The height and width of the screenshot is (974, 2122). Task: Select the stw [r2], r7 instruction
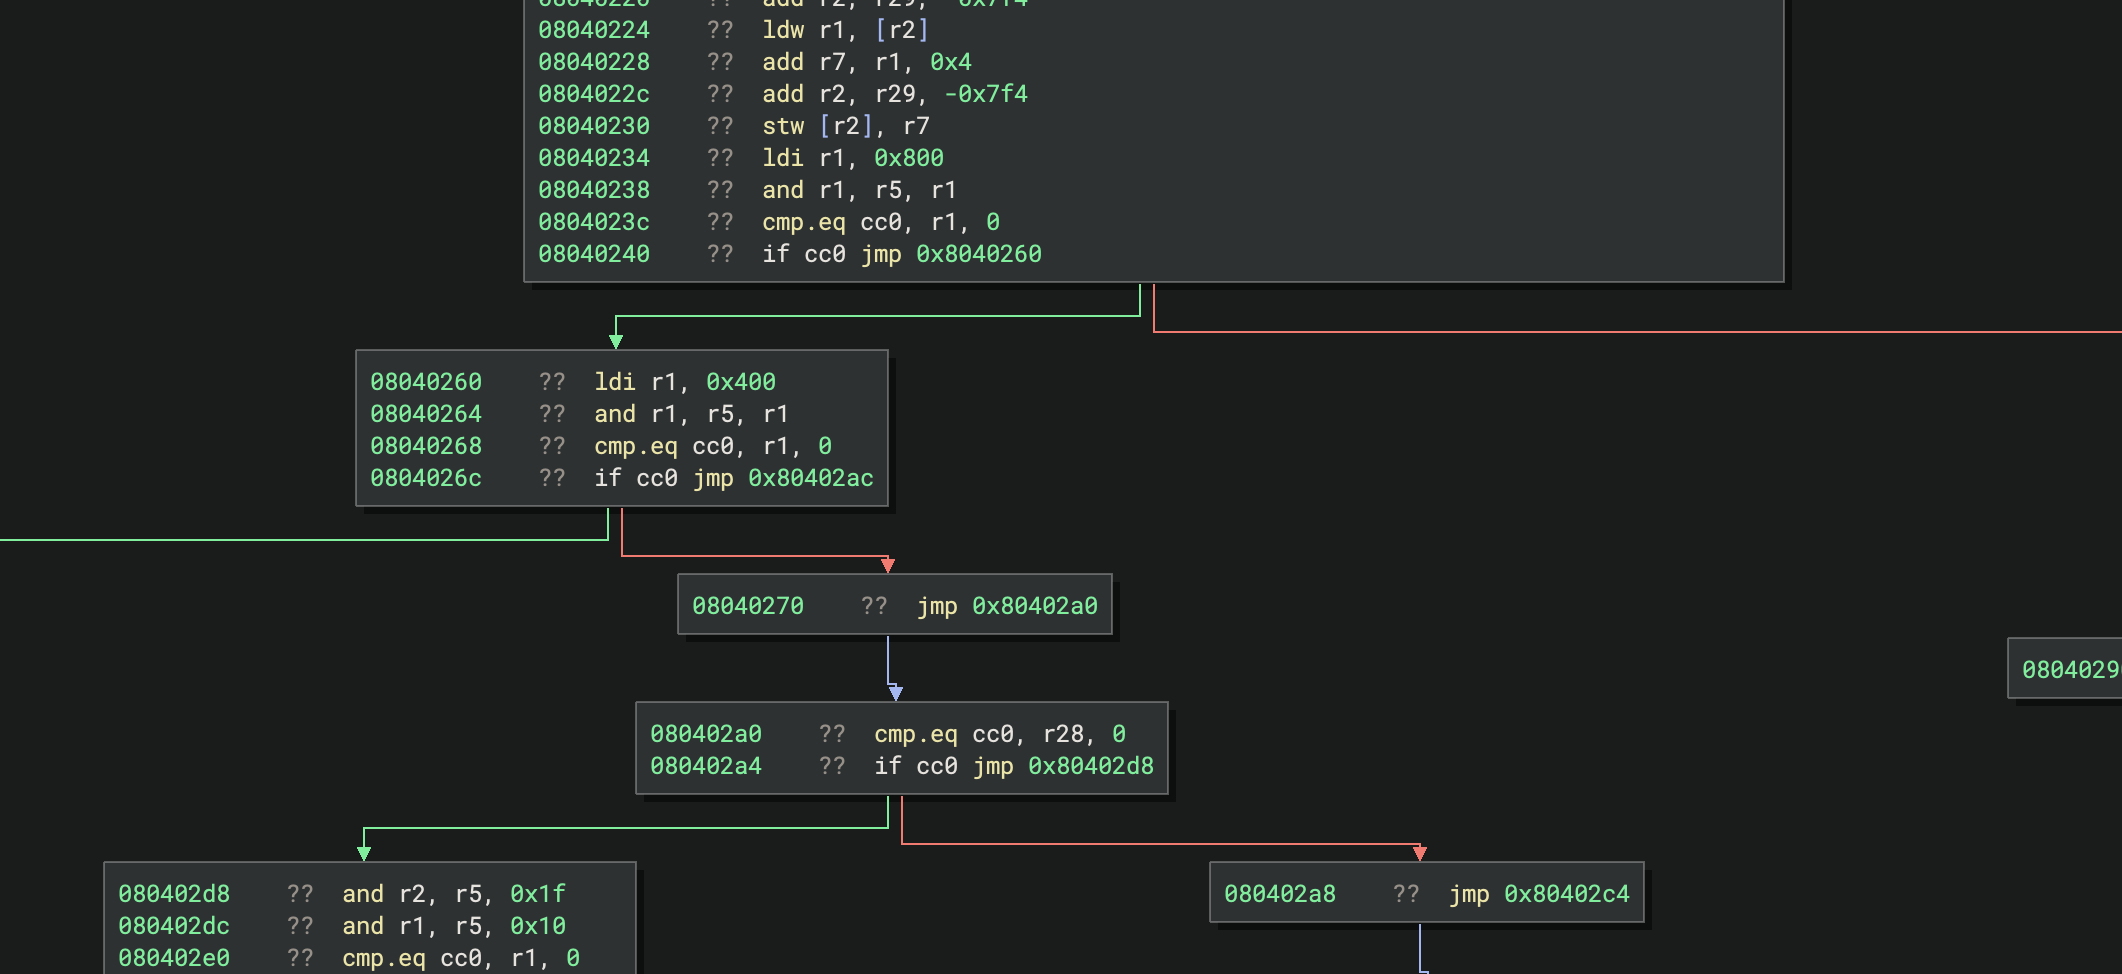(x=846, y=126)
